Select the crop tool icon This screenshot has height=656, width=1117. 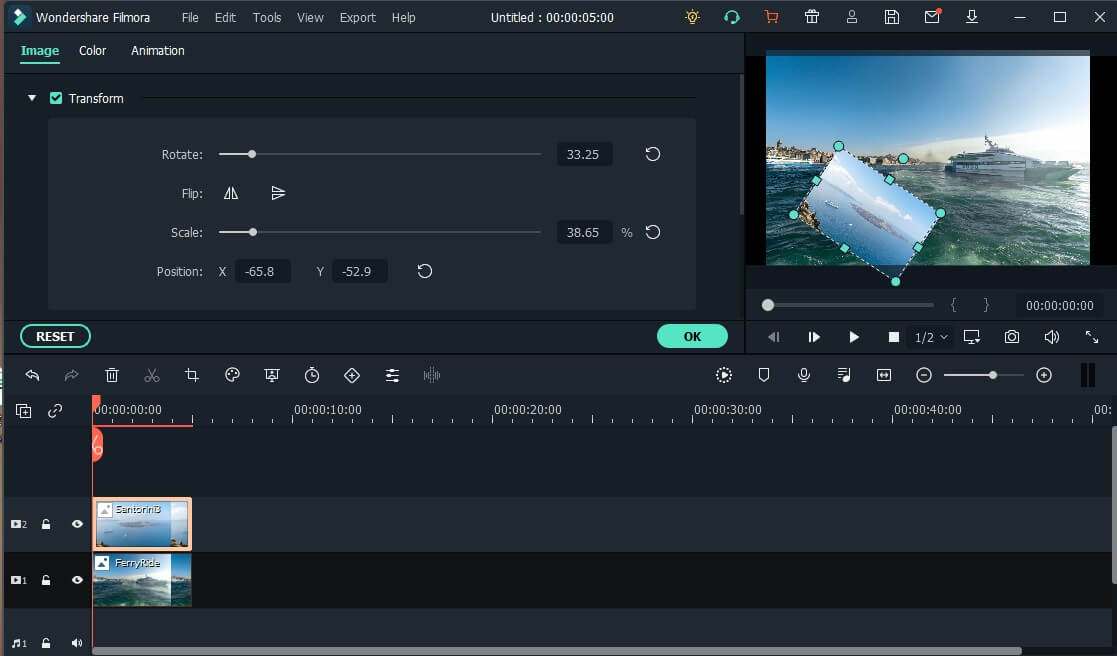(x=192, y=375)
